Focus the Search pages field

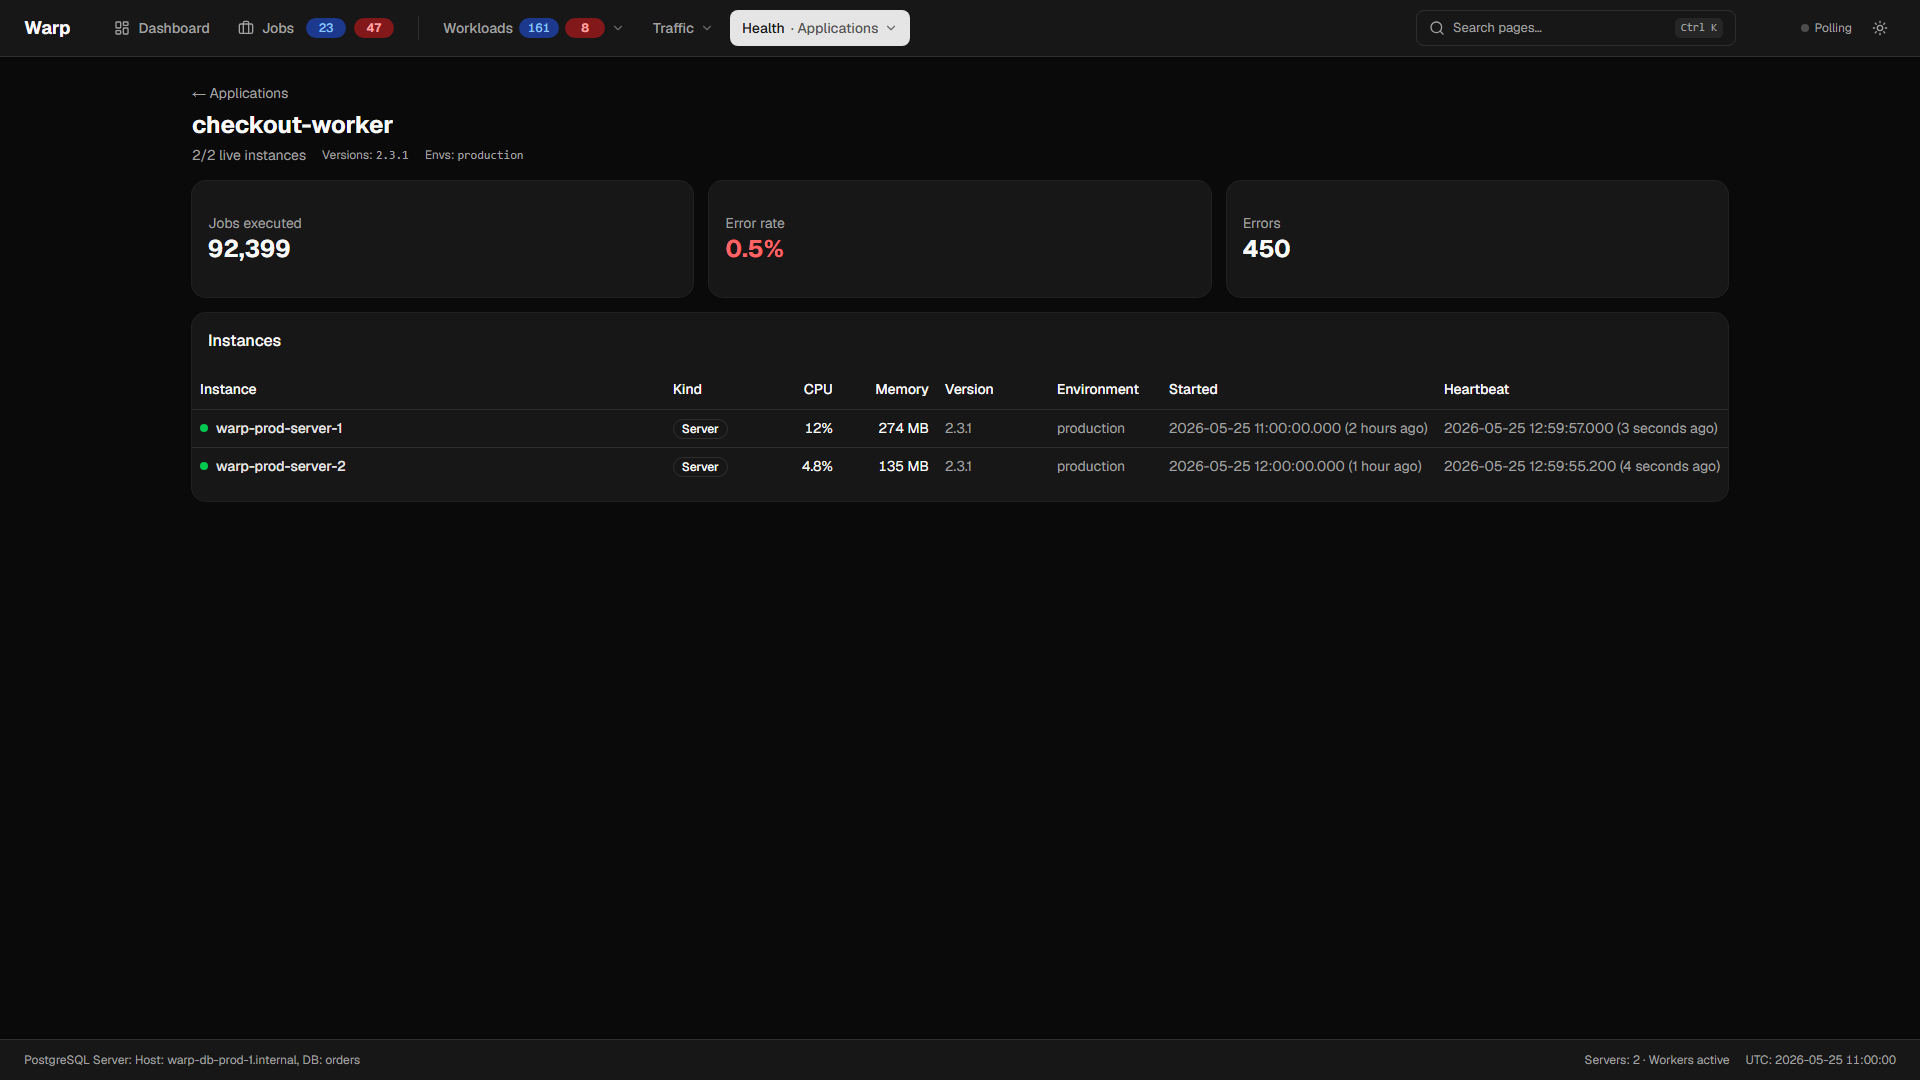click(x=1575, y=28)
